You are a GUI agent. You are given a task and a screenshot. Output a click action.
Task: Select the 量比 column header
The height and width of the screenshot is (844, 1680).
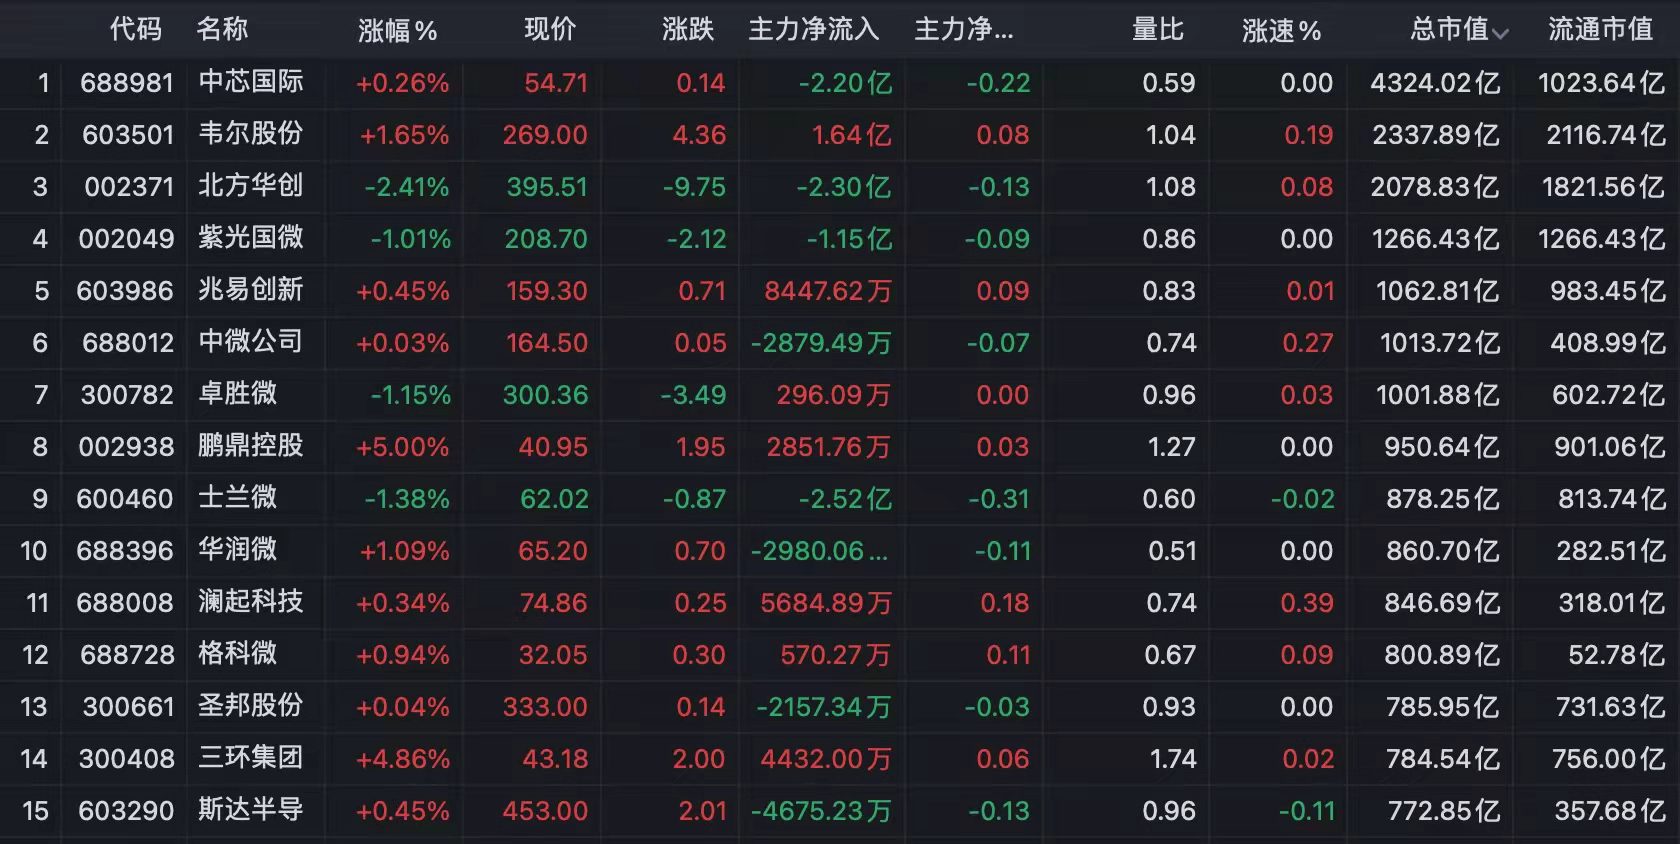(1158, 30)
